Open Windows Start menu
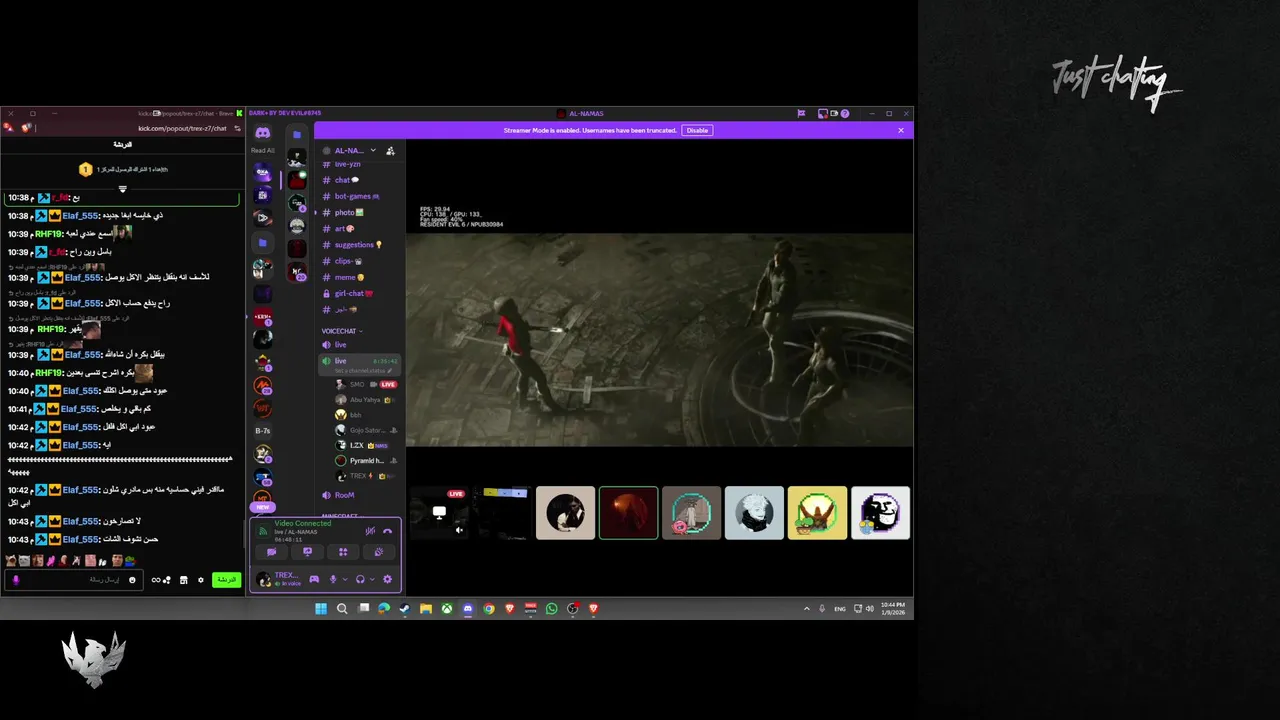This screenshot has width=1280, height=720. [321, 608]
